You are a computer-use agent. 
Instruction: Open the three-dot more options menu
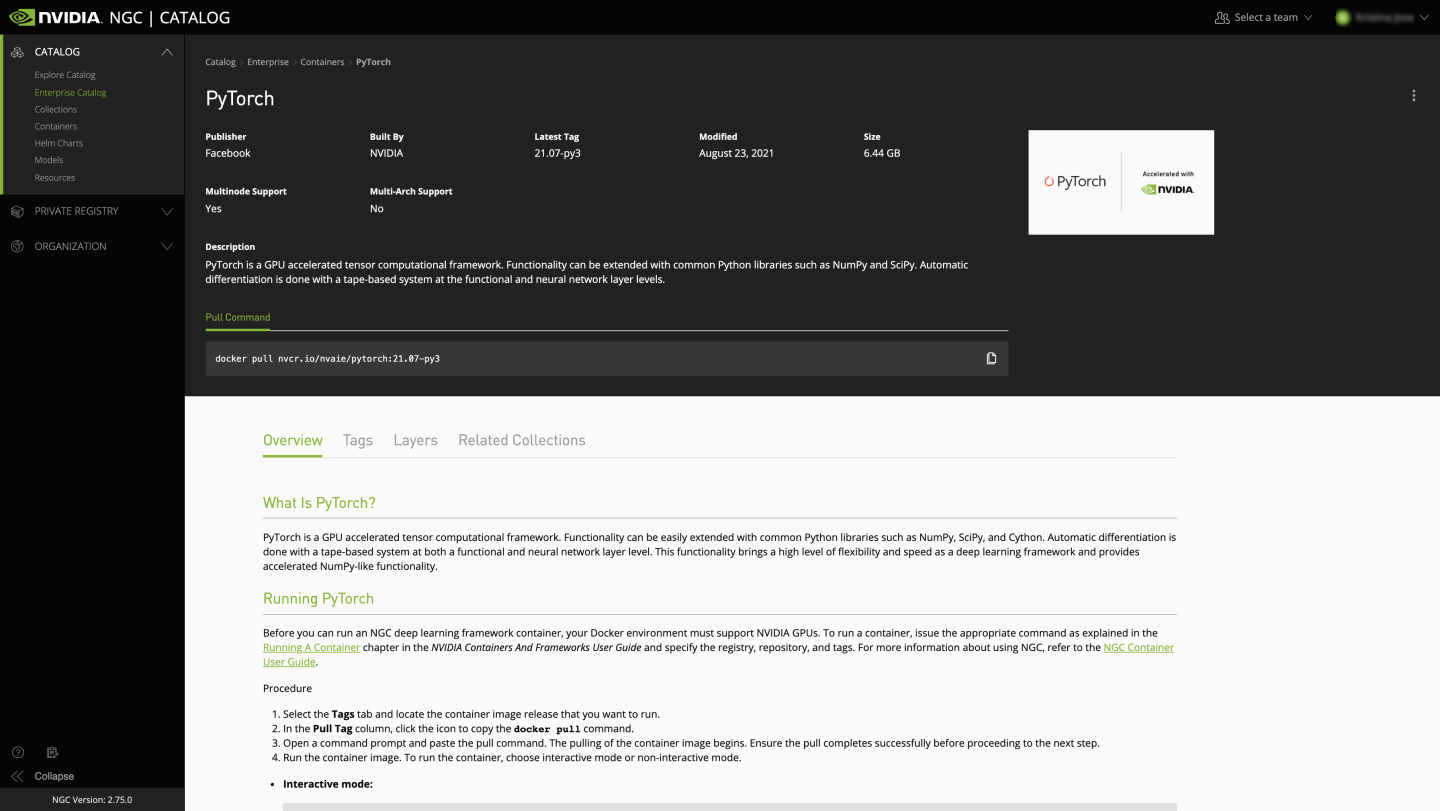point(1413,95)
